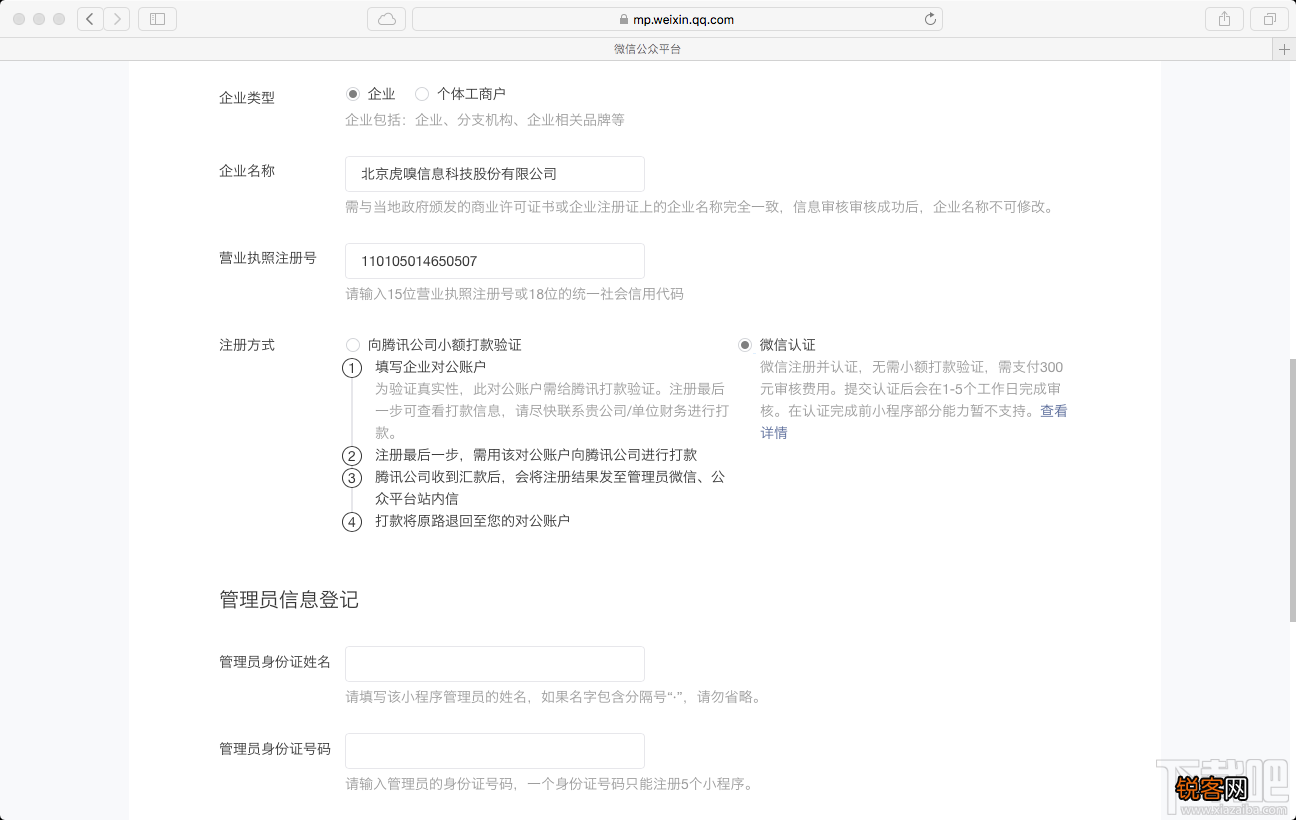The width and height of the screenshot is (1296, 820).
Task: Click the lock icon in address bar
Action: pyautogui.click(x=624, y=19)
